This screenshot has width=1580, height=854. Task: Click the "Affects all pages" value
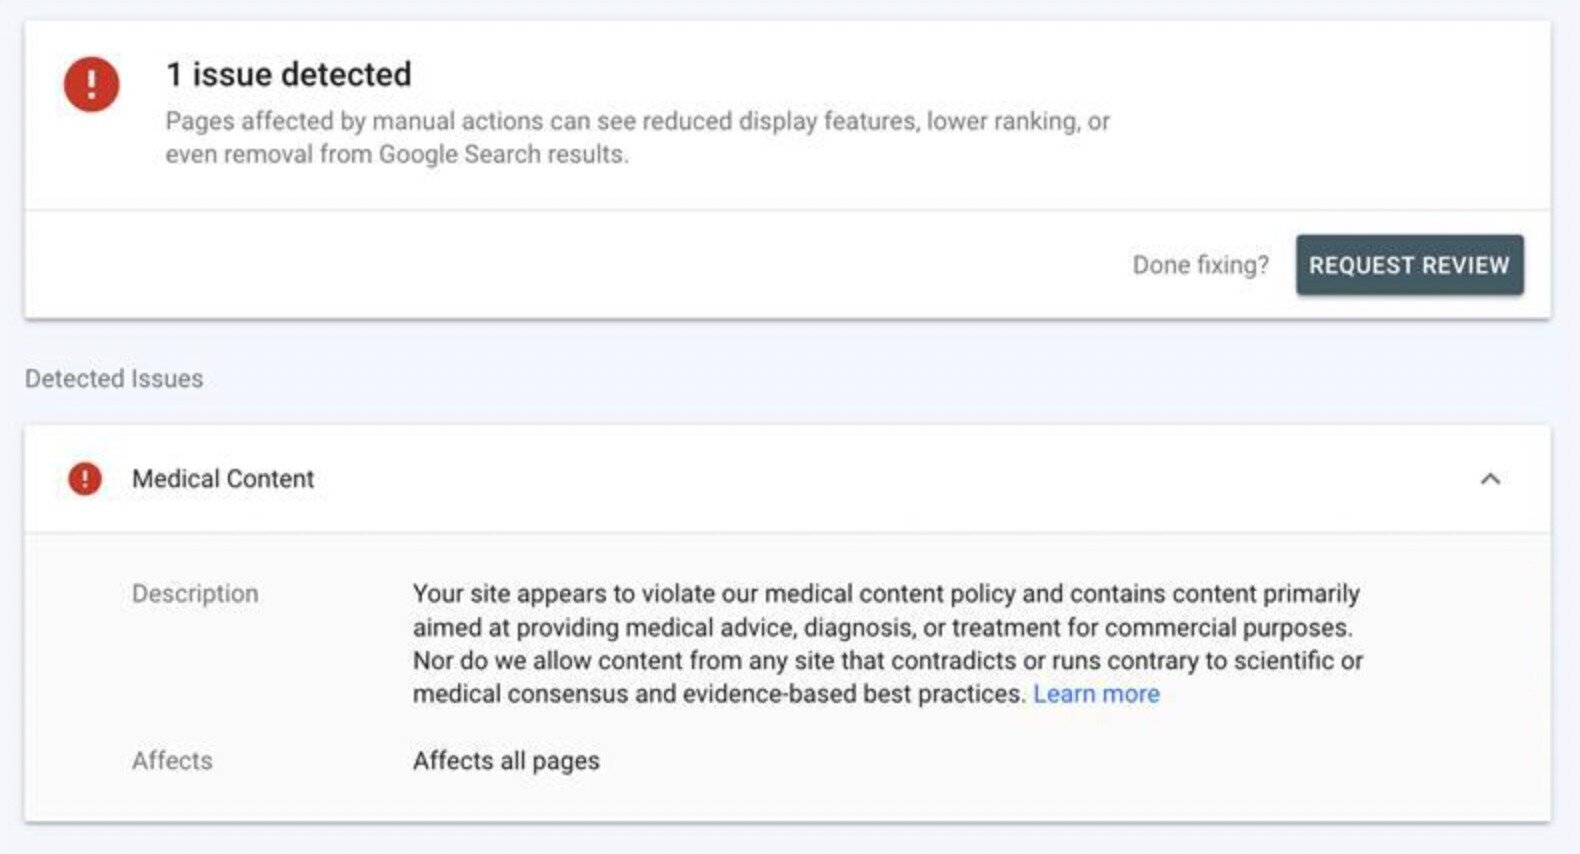coord(506,761)
